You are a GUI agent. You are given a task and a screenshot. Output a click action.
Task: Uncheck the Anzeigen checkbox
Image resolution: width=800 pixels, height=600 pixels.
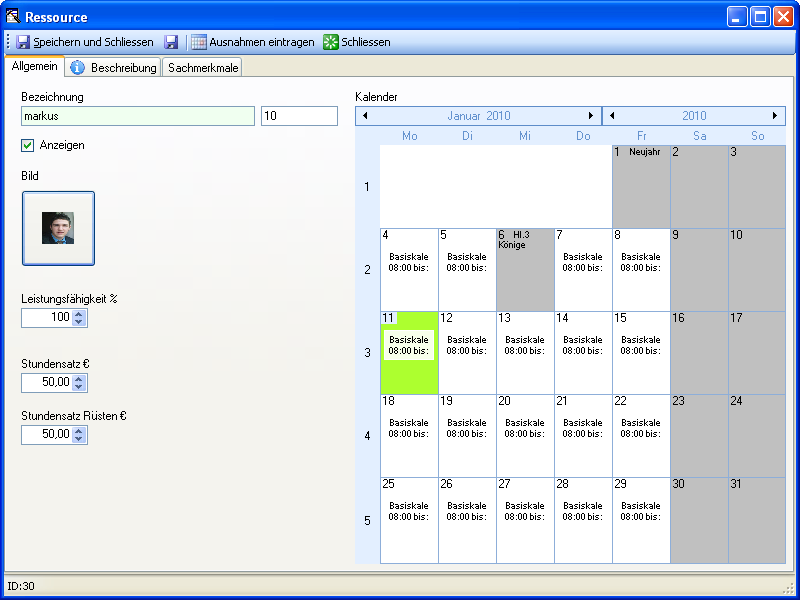tap(28, 146)
